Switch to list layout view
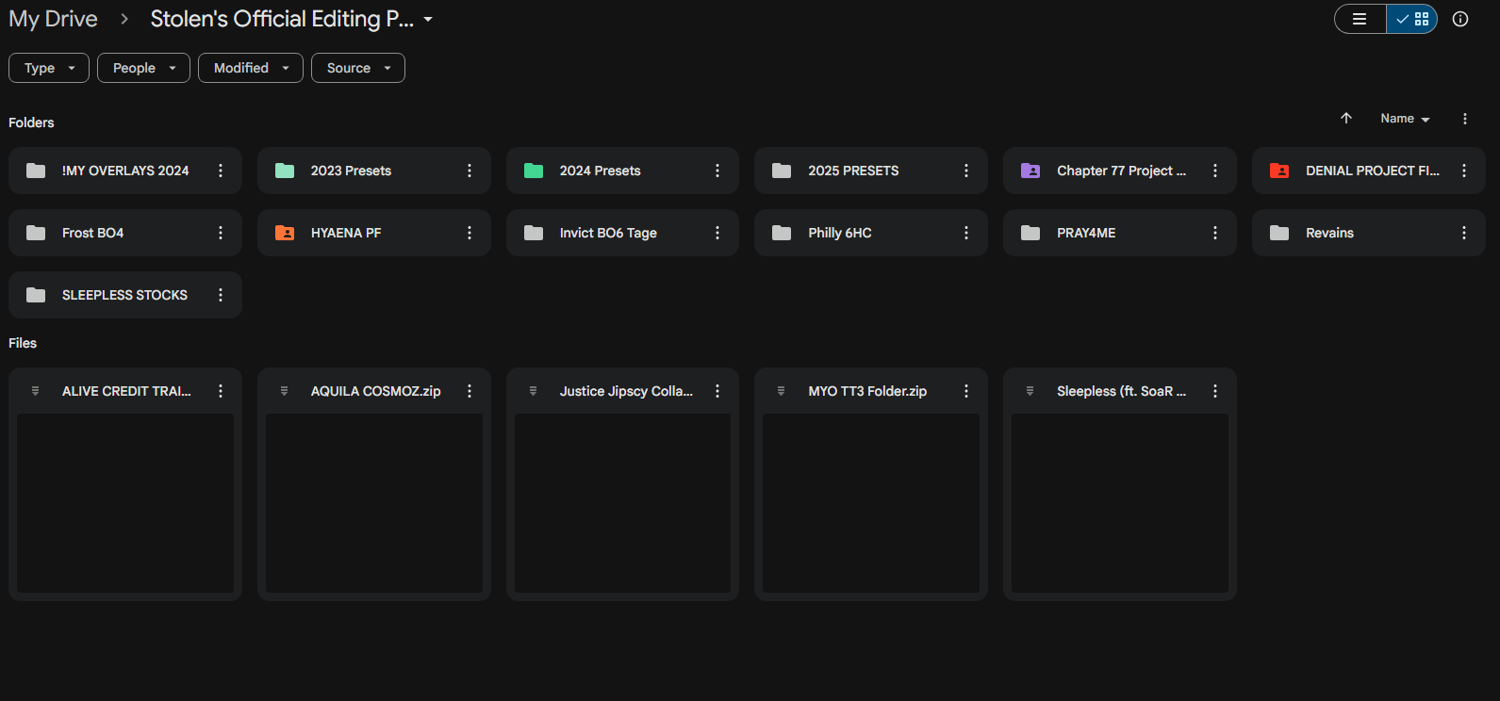The width and height of the screenshot is (1500, 701). (1360, 19)
